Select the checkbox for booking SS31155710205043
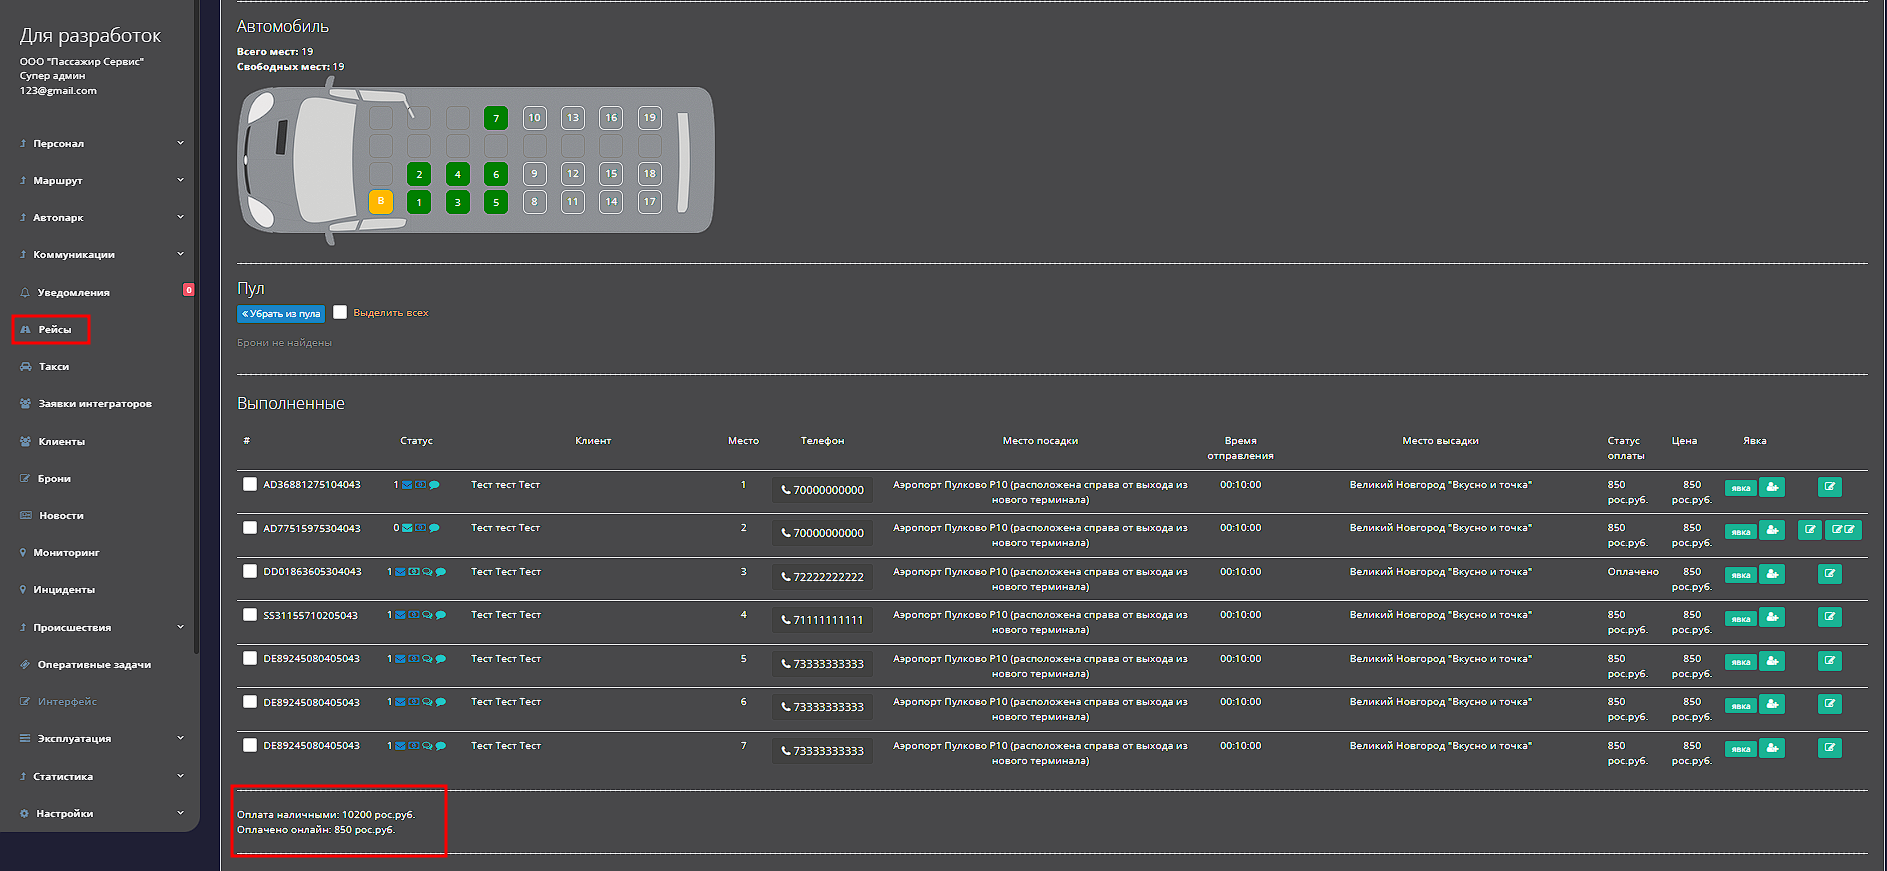The width and height of the screenshot is (1887, 871). [250, 615]
